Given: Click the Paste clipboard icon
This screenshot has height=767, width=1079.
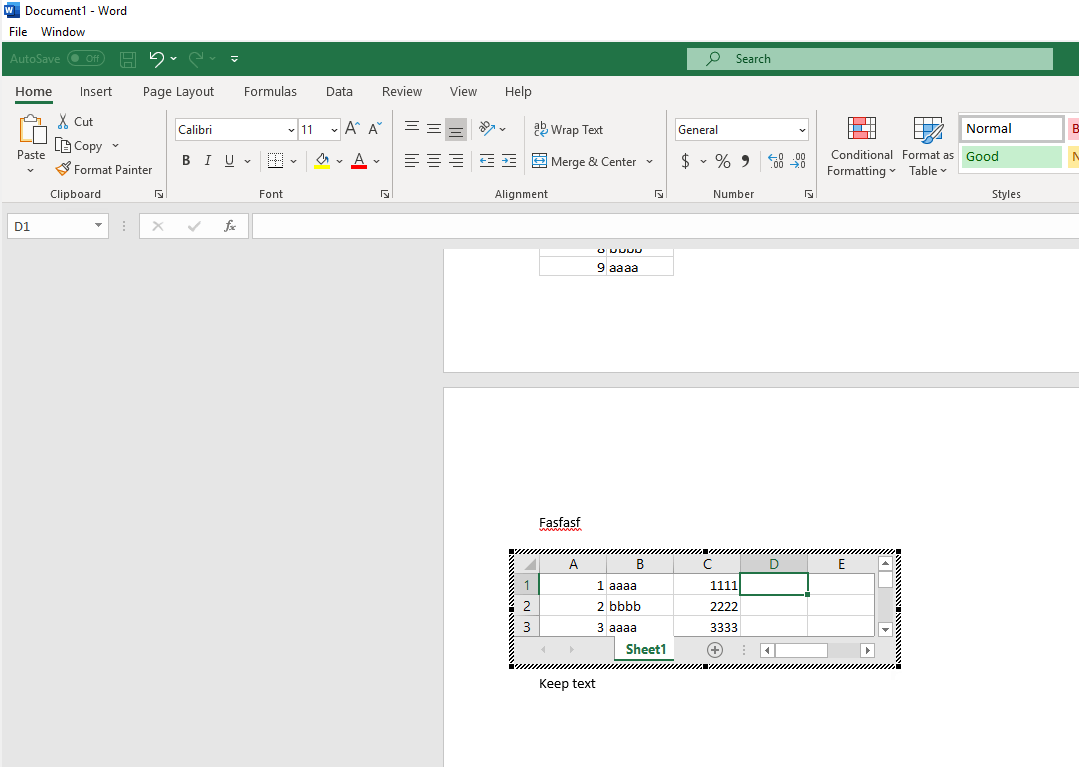Looking at the screenshot, I should [x=32, y=129].
